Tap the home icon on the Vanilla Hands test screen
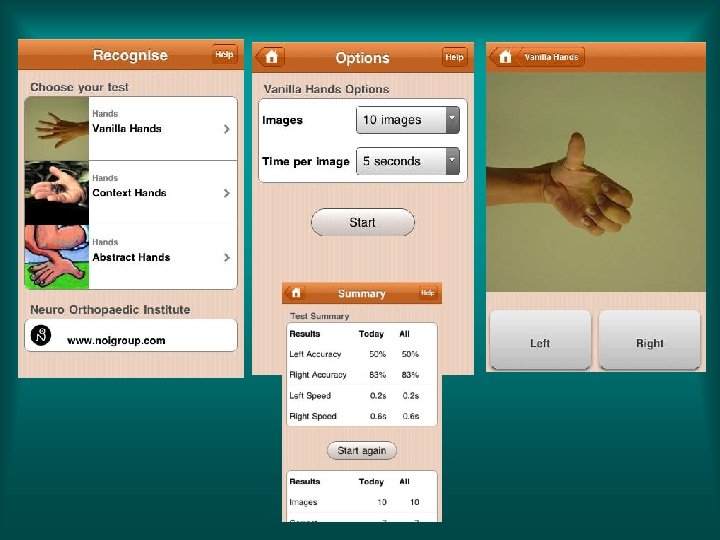The image size is (720, 540). click(505, 57)
